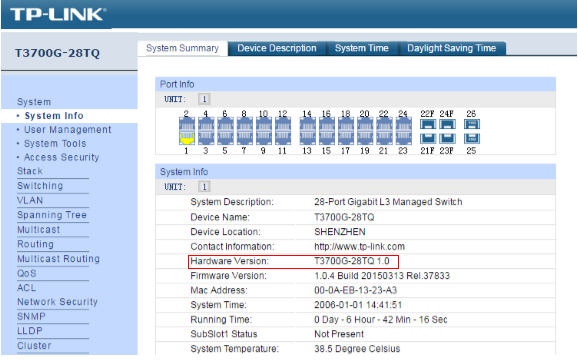This screenshot has height=362, width=578.
Task: Open the Daylight Saving Time tab
Action: pos(452,48)
